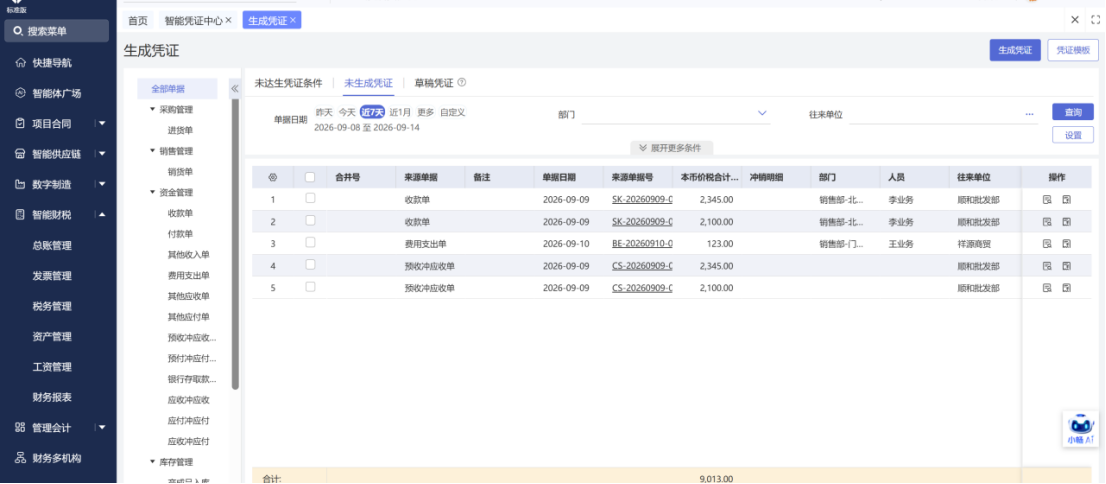This screenshot has width=1106, height=484.
Task: Switch to the 智能凭证中心 tab
Action: tap(193, 20)
